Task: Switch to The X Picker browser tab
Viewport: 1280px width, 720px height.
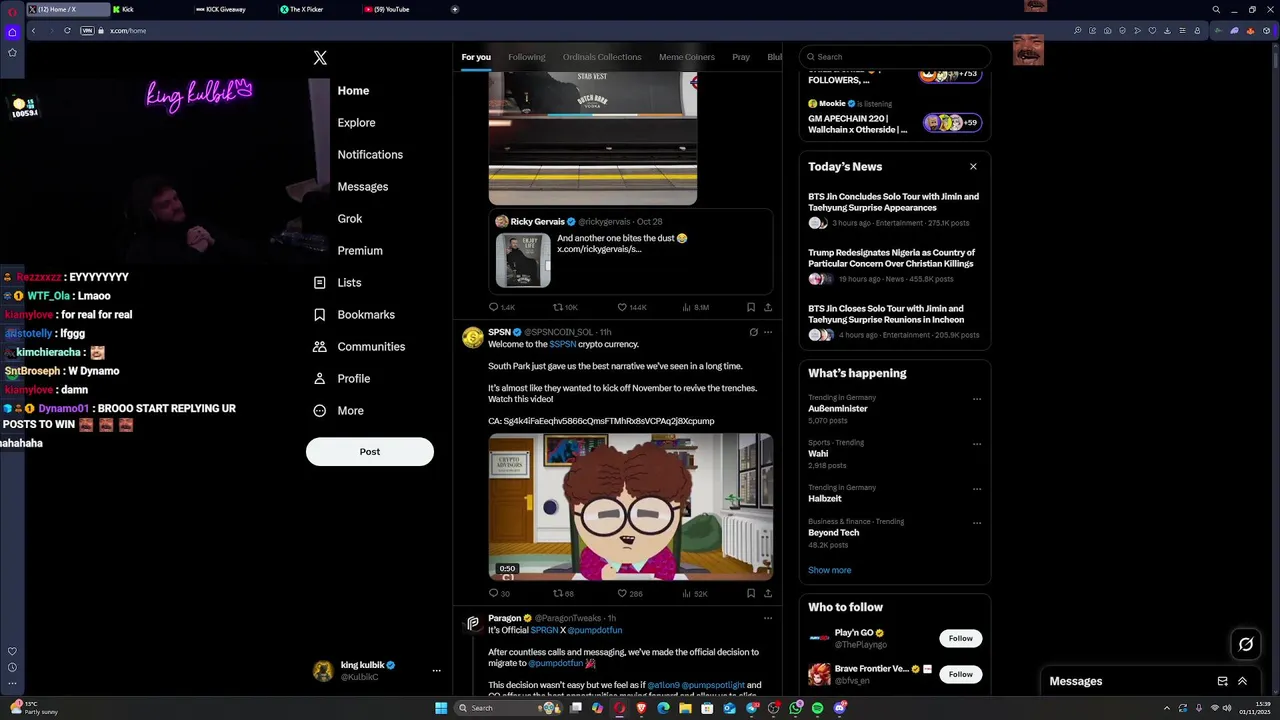Action: [318, 9]
